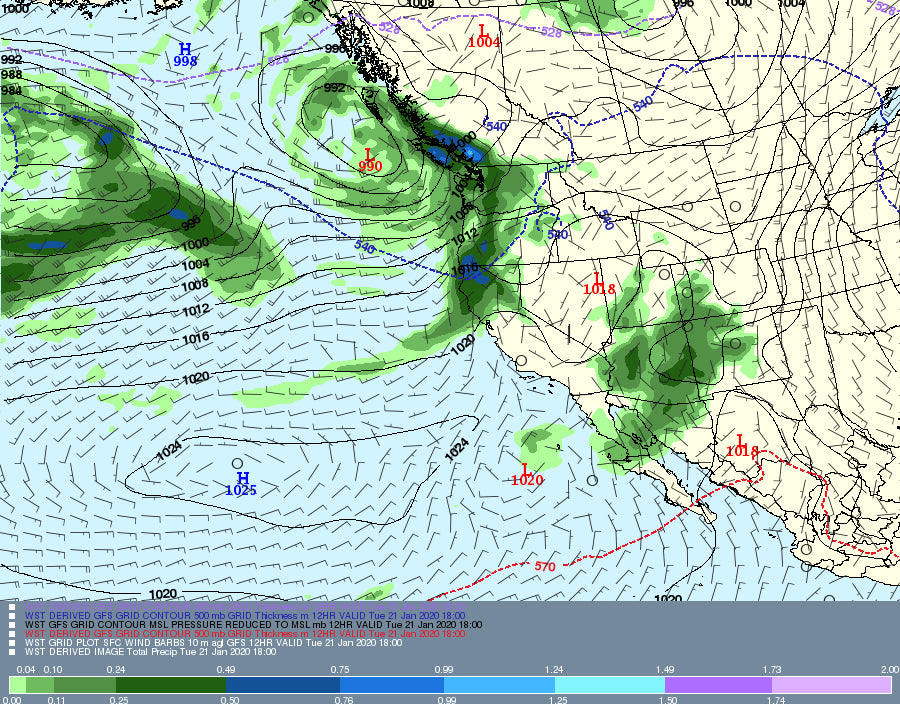Click the 570 red thickness contour label
Screen dimensions: 900x704
point(544,567)
